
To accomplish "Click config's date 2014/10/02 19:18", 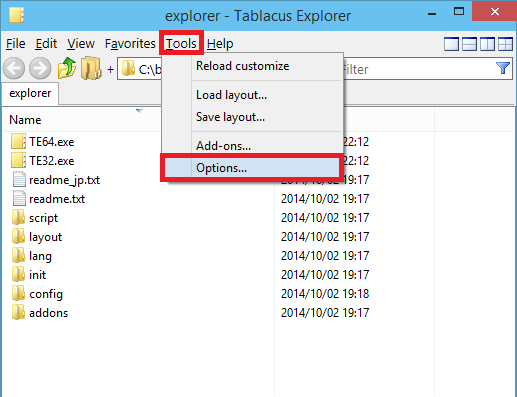I will (x=325, y=294).
